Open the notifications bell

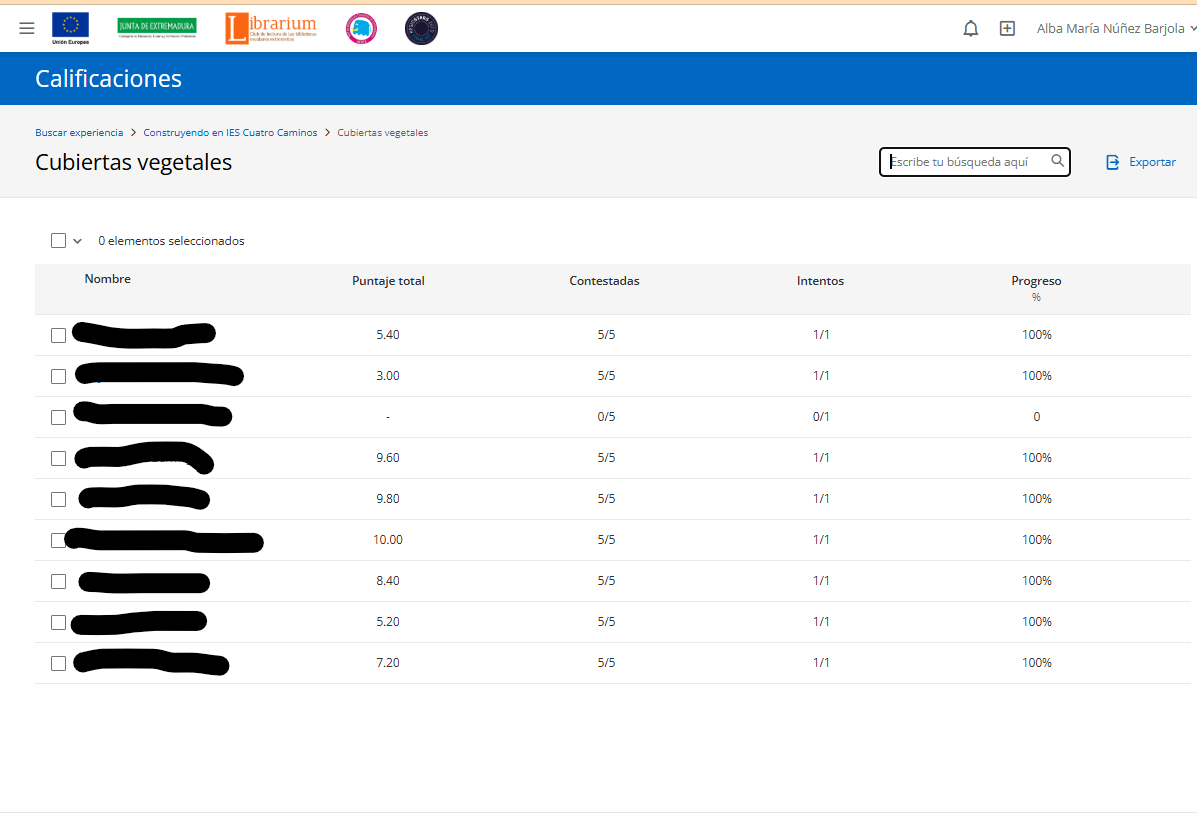[x=970, y=28]
